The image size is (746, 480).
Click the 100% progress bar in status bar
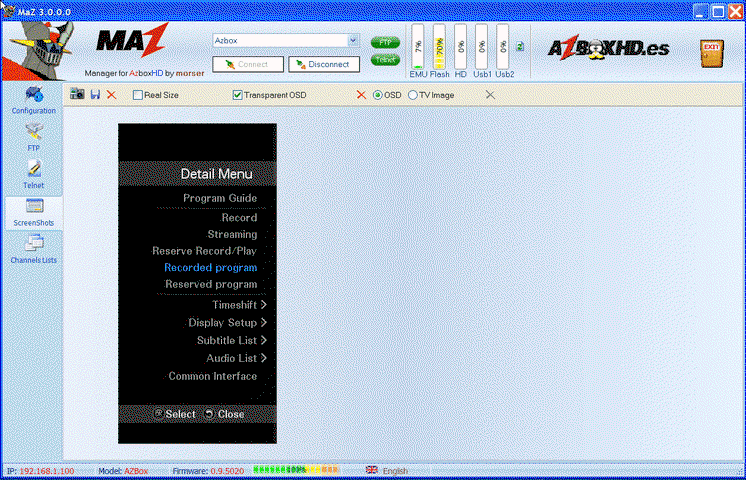tap(296, 470)
